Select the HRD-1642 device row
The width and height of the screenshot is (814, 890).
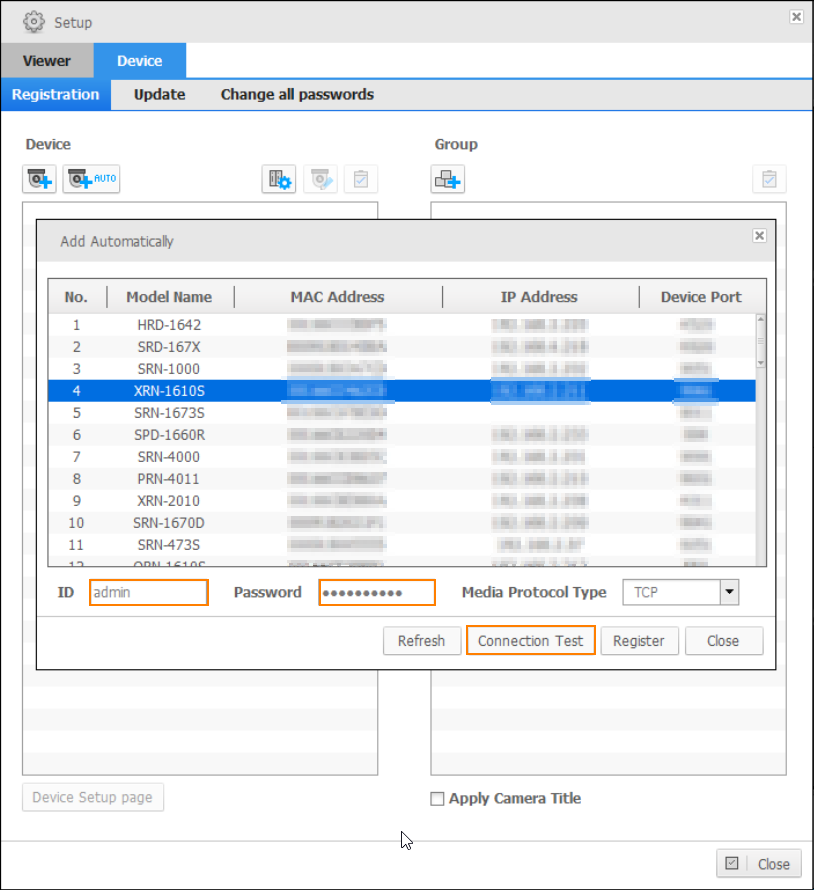coord(402,325)
